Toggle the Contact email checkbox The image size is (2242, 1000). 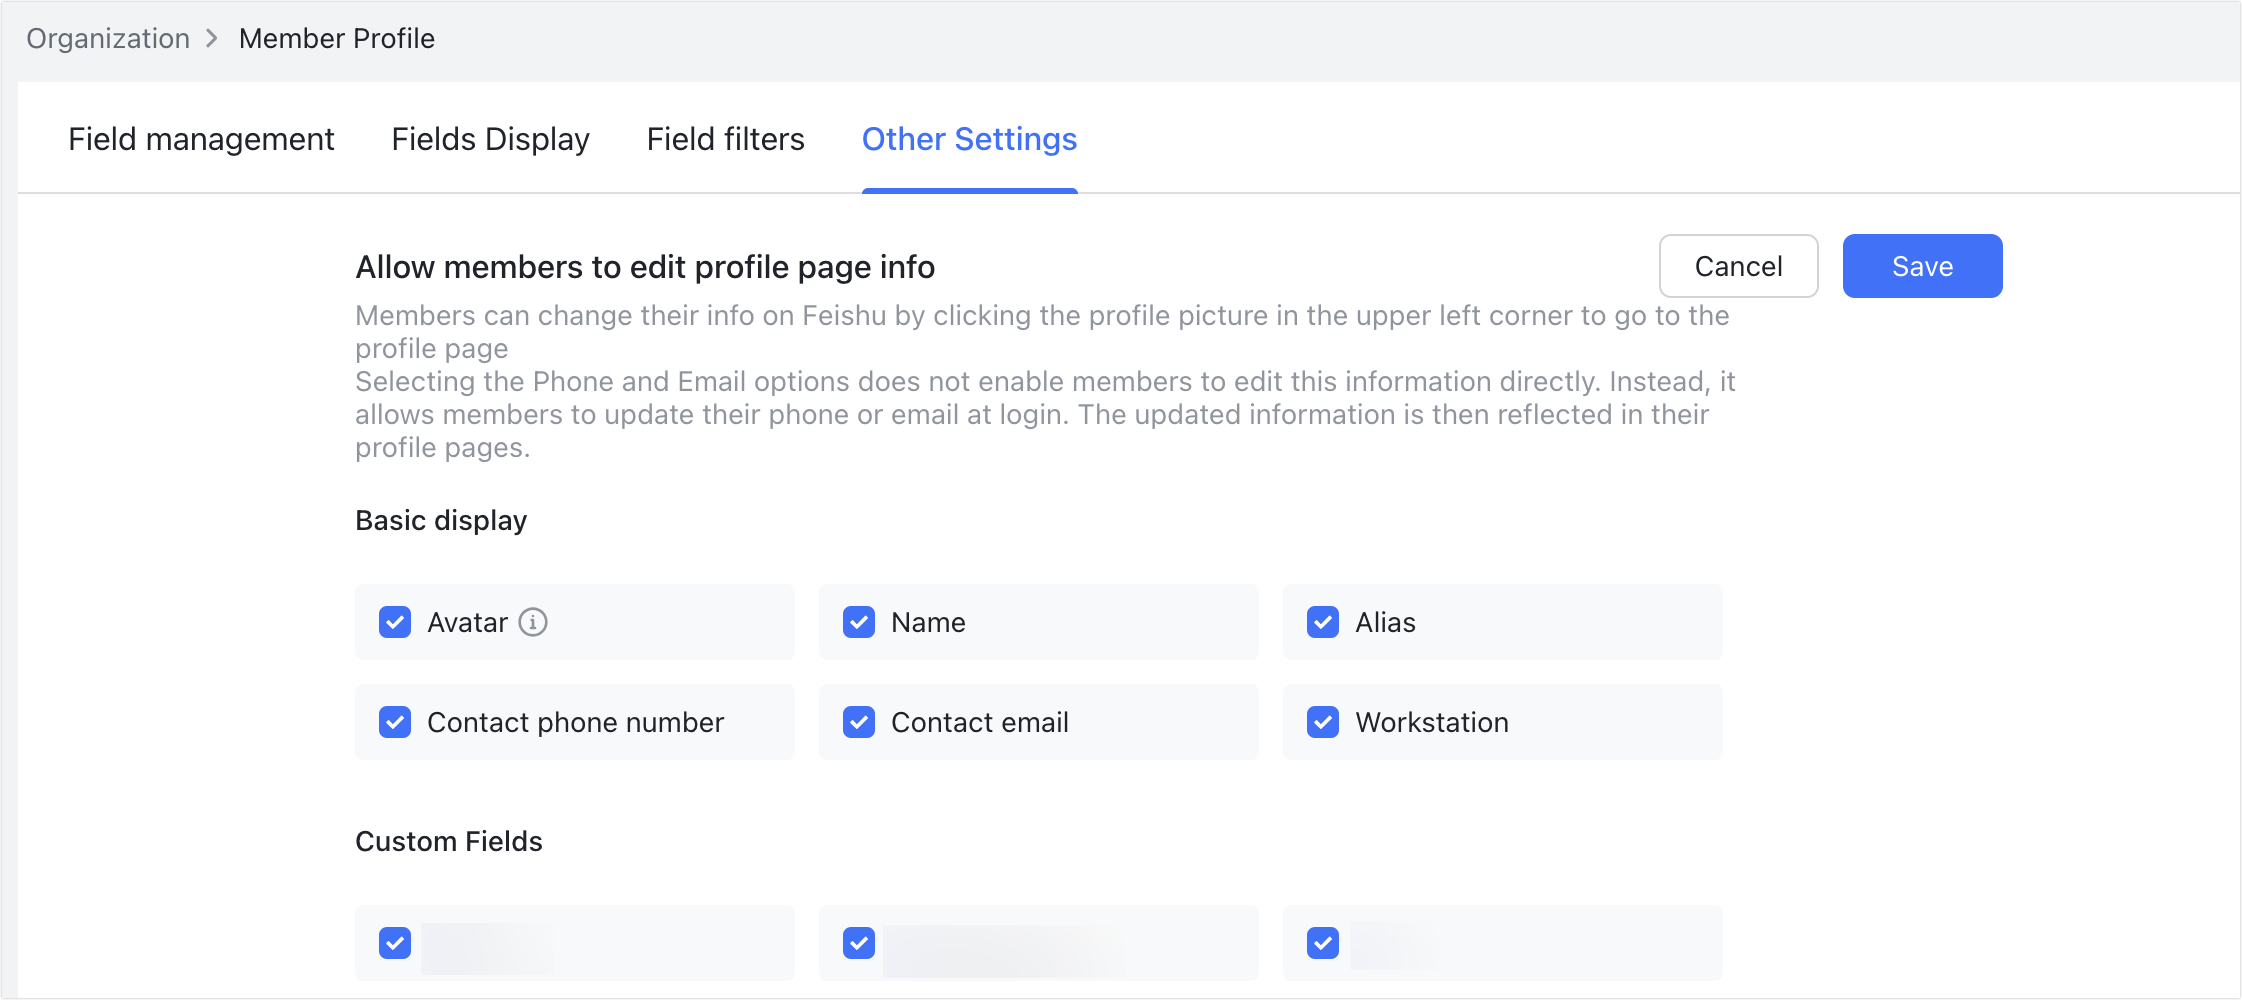(859, 722)
